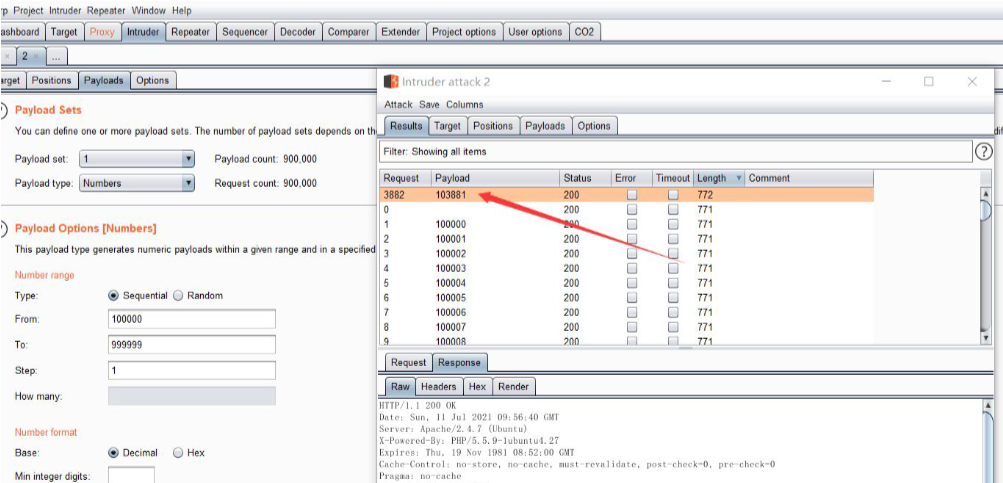This screenshot has width=1003, height=483.
Task: Maximize the Intruder attack 2 window
Action: 928,82
